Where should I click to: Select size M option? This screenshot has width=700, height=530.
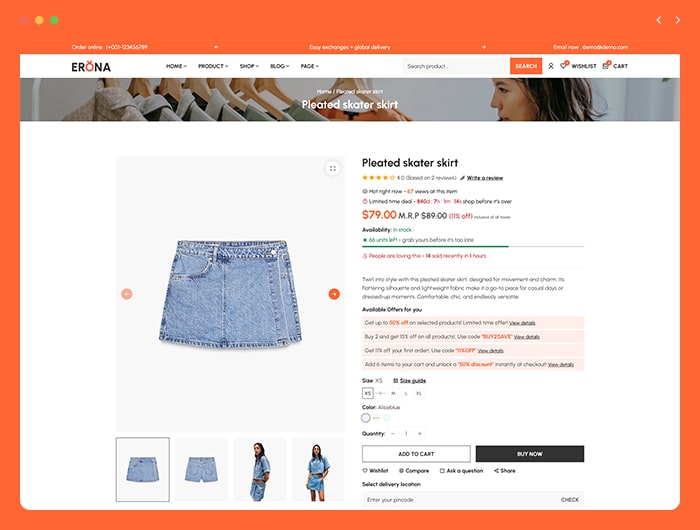(x=393, y=393)
